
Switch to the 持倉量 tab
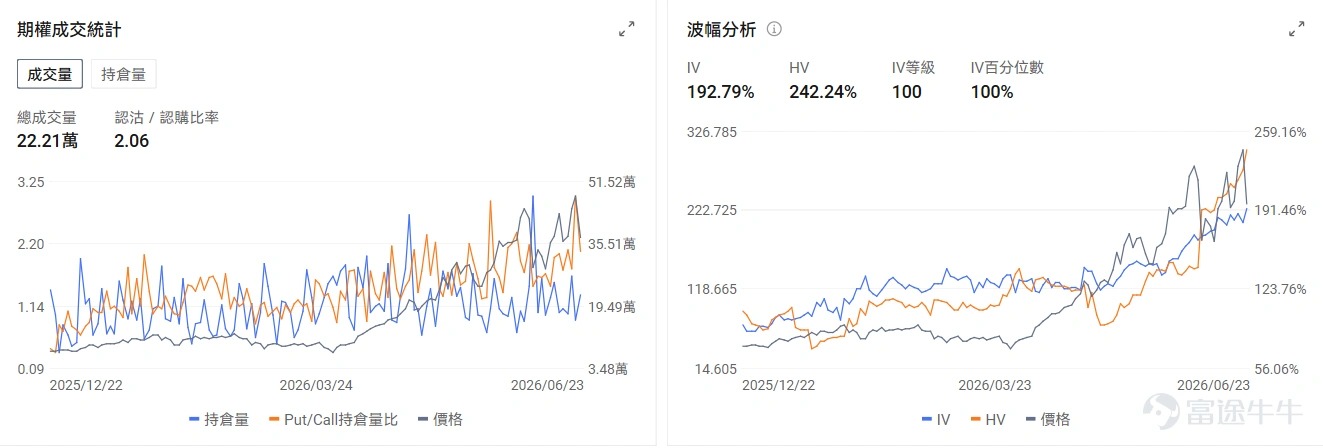tap(124, 74)
